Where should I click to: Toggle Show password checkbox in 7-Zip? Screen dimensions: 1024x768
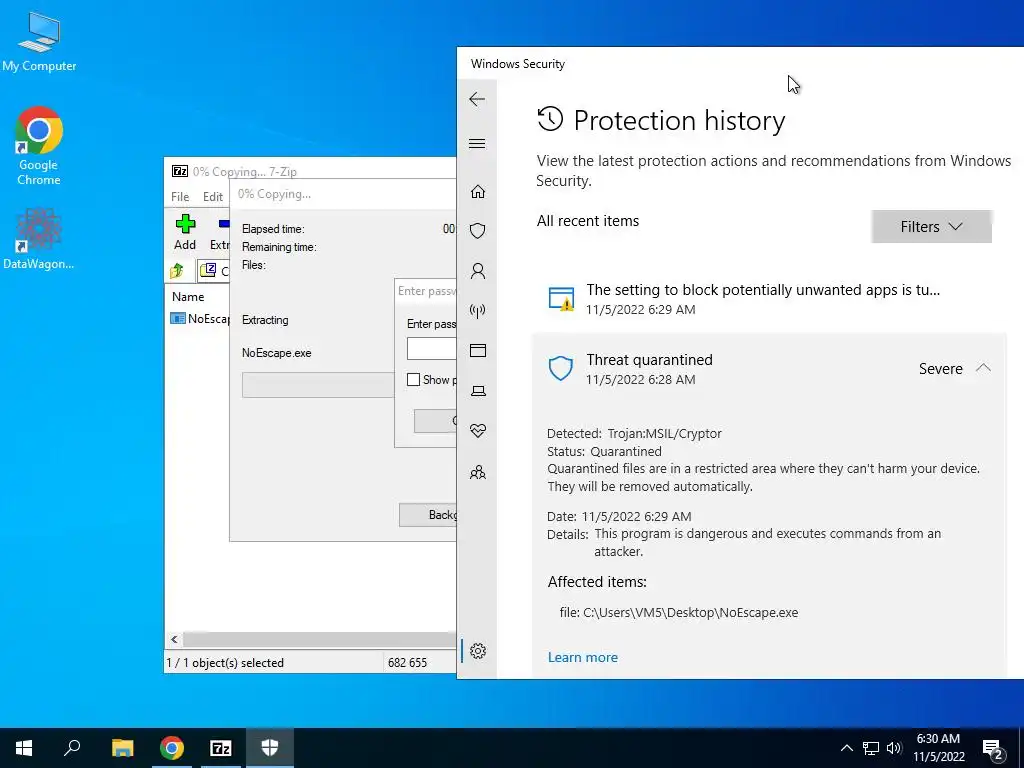click(413, 379)
